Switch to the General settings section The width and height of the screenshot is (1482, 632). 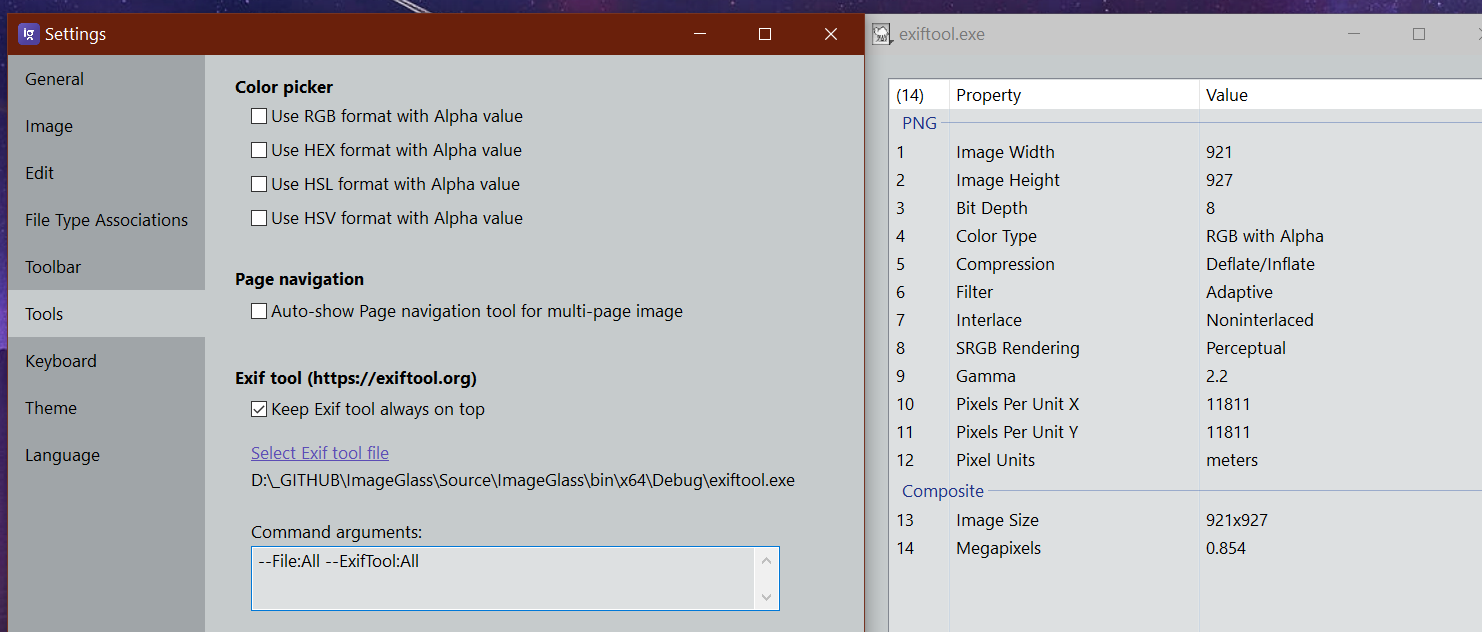pos(54,79)
